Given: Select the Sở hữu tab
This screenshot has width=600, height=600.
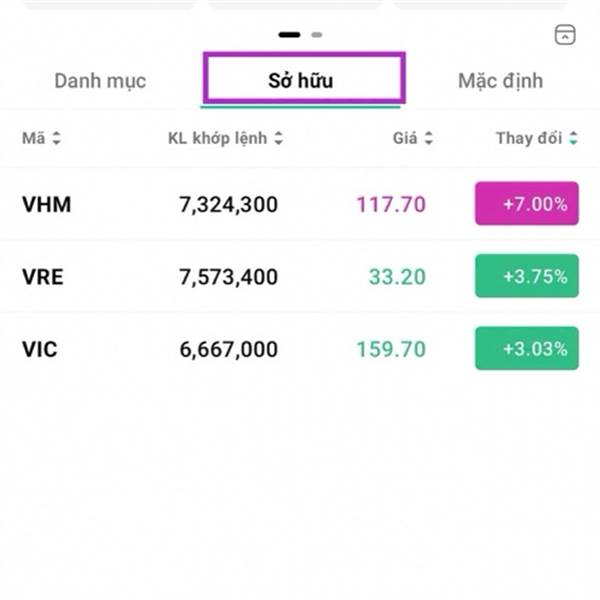Looking at the screenshot, I should click(x=301, y=81).
